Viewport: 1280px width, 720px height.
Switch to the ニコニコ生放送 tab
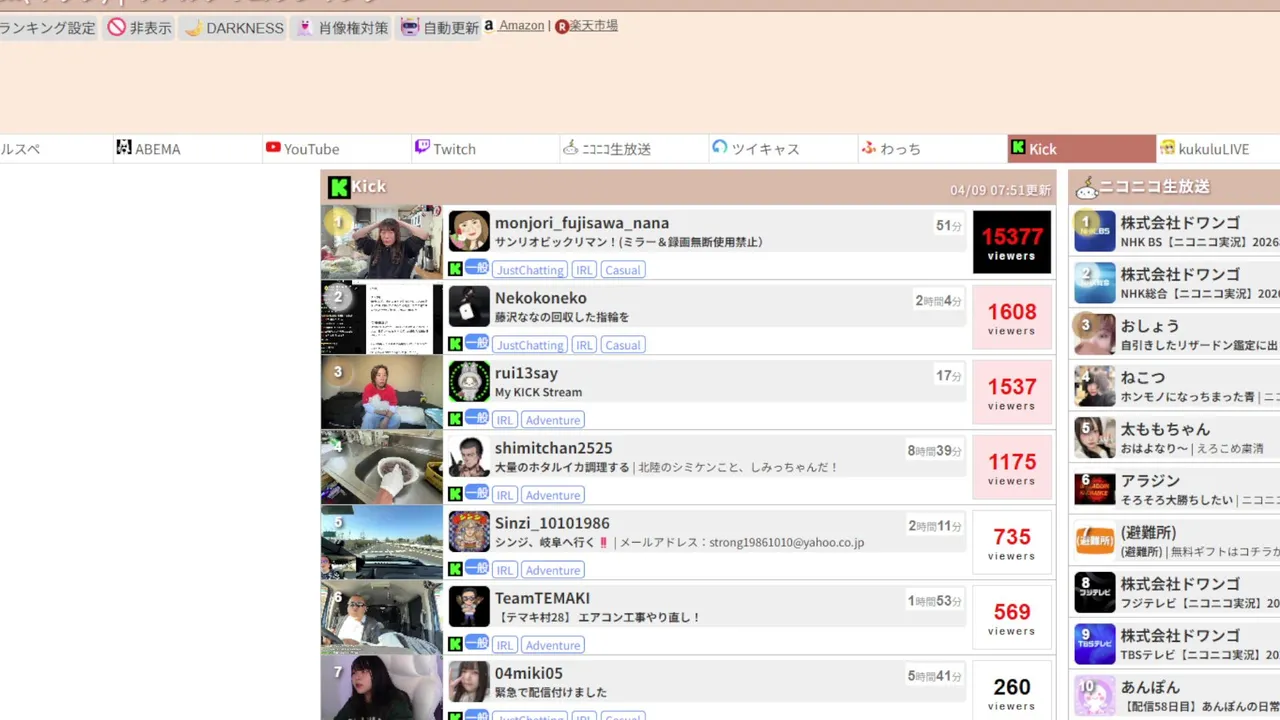click(x=635, y=149)
